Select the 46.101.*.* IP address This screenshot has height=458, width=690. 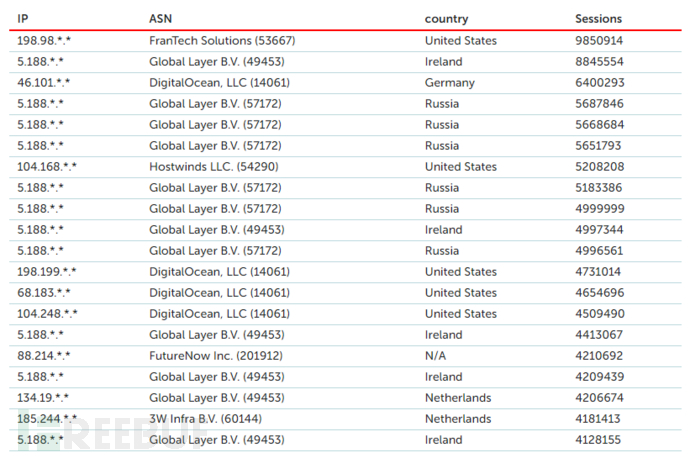43,83
